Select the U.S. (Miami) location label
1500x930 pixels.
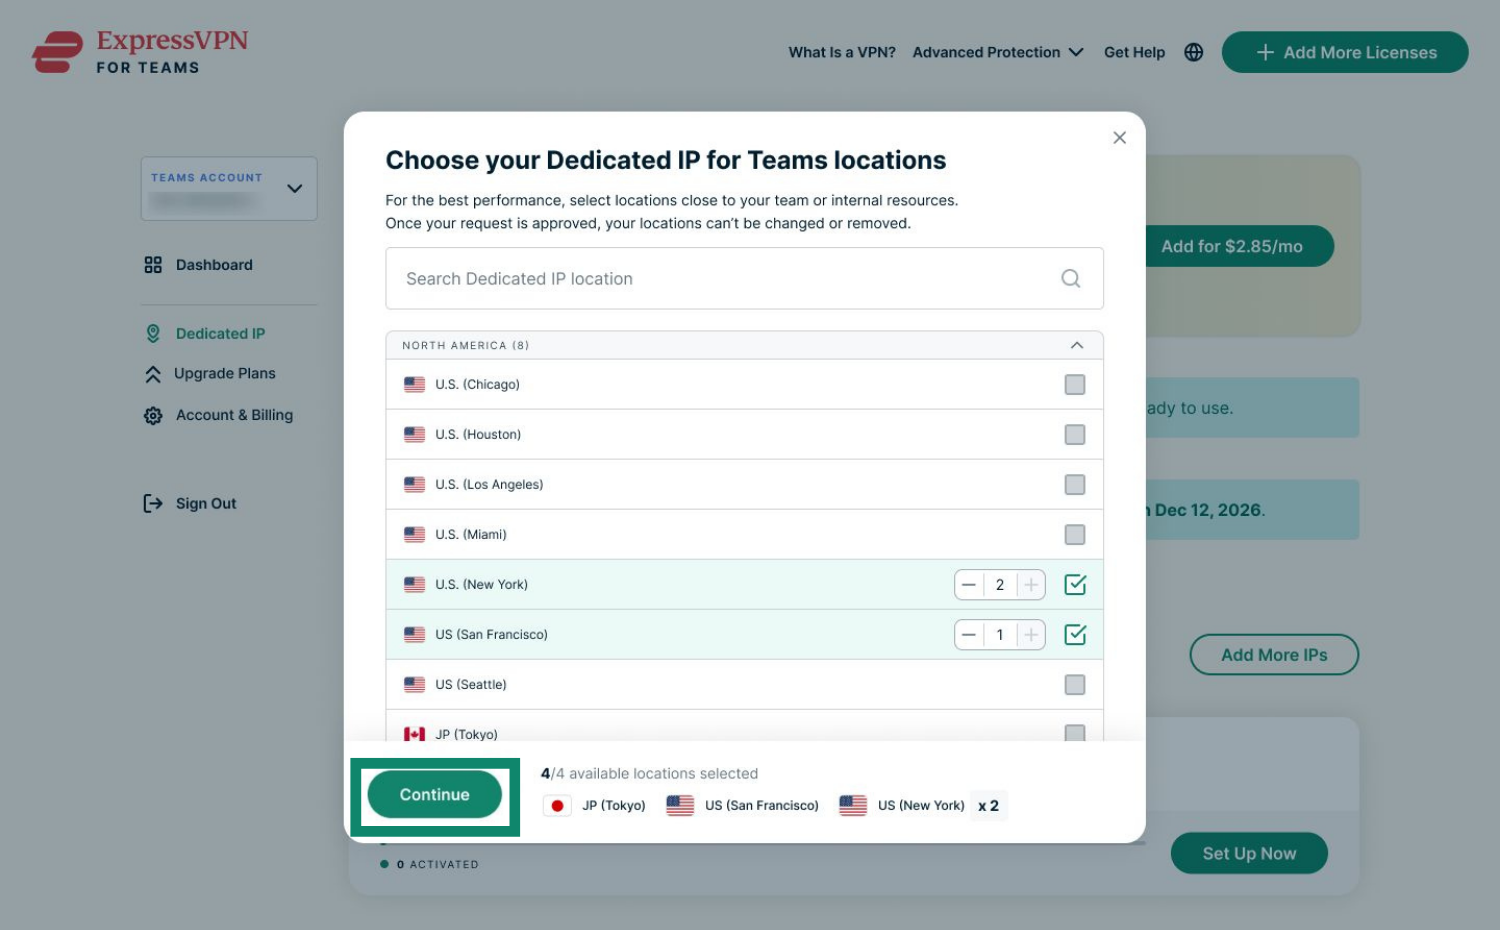(471, 535)
